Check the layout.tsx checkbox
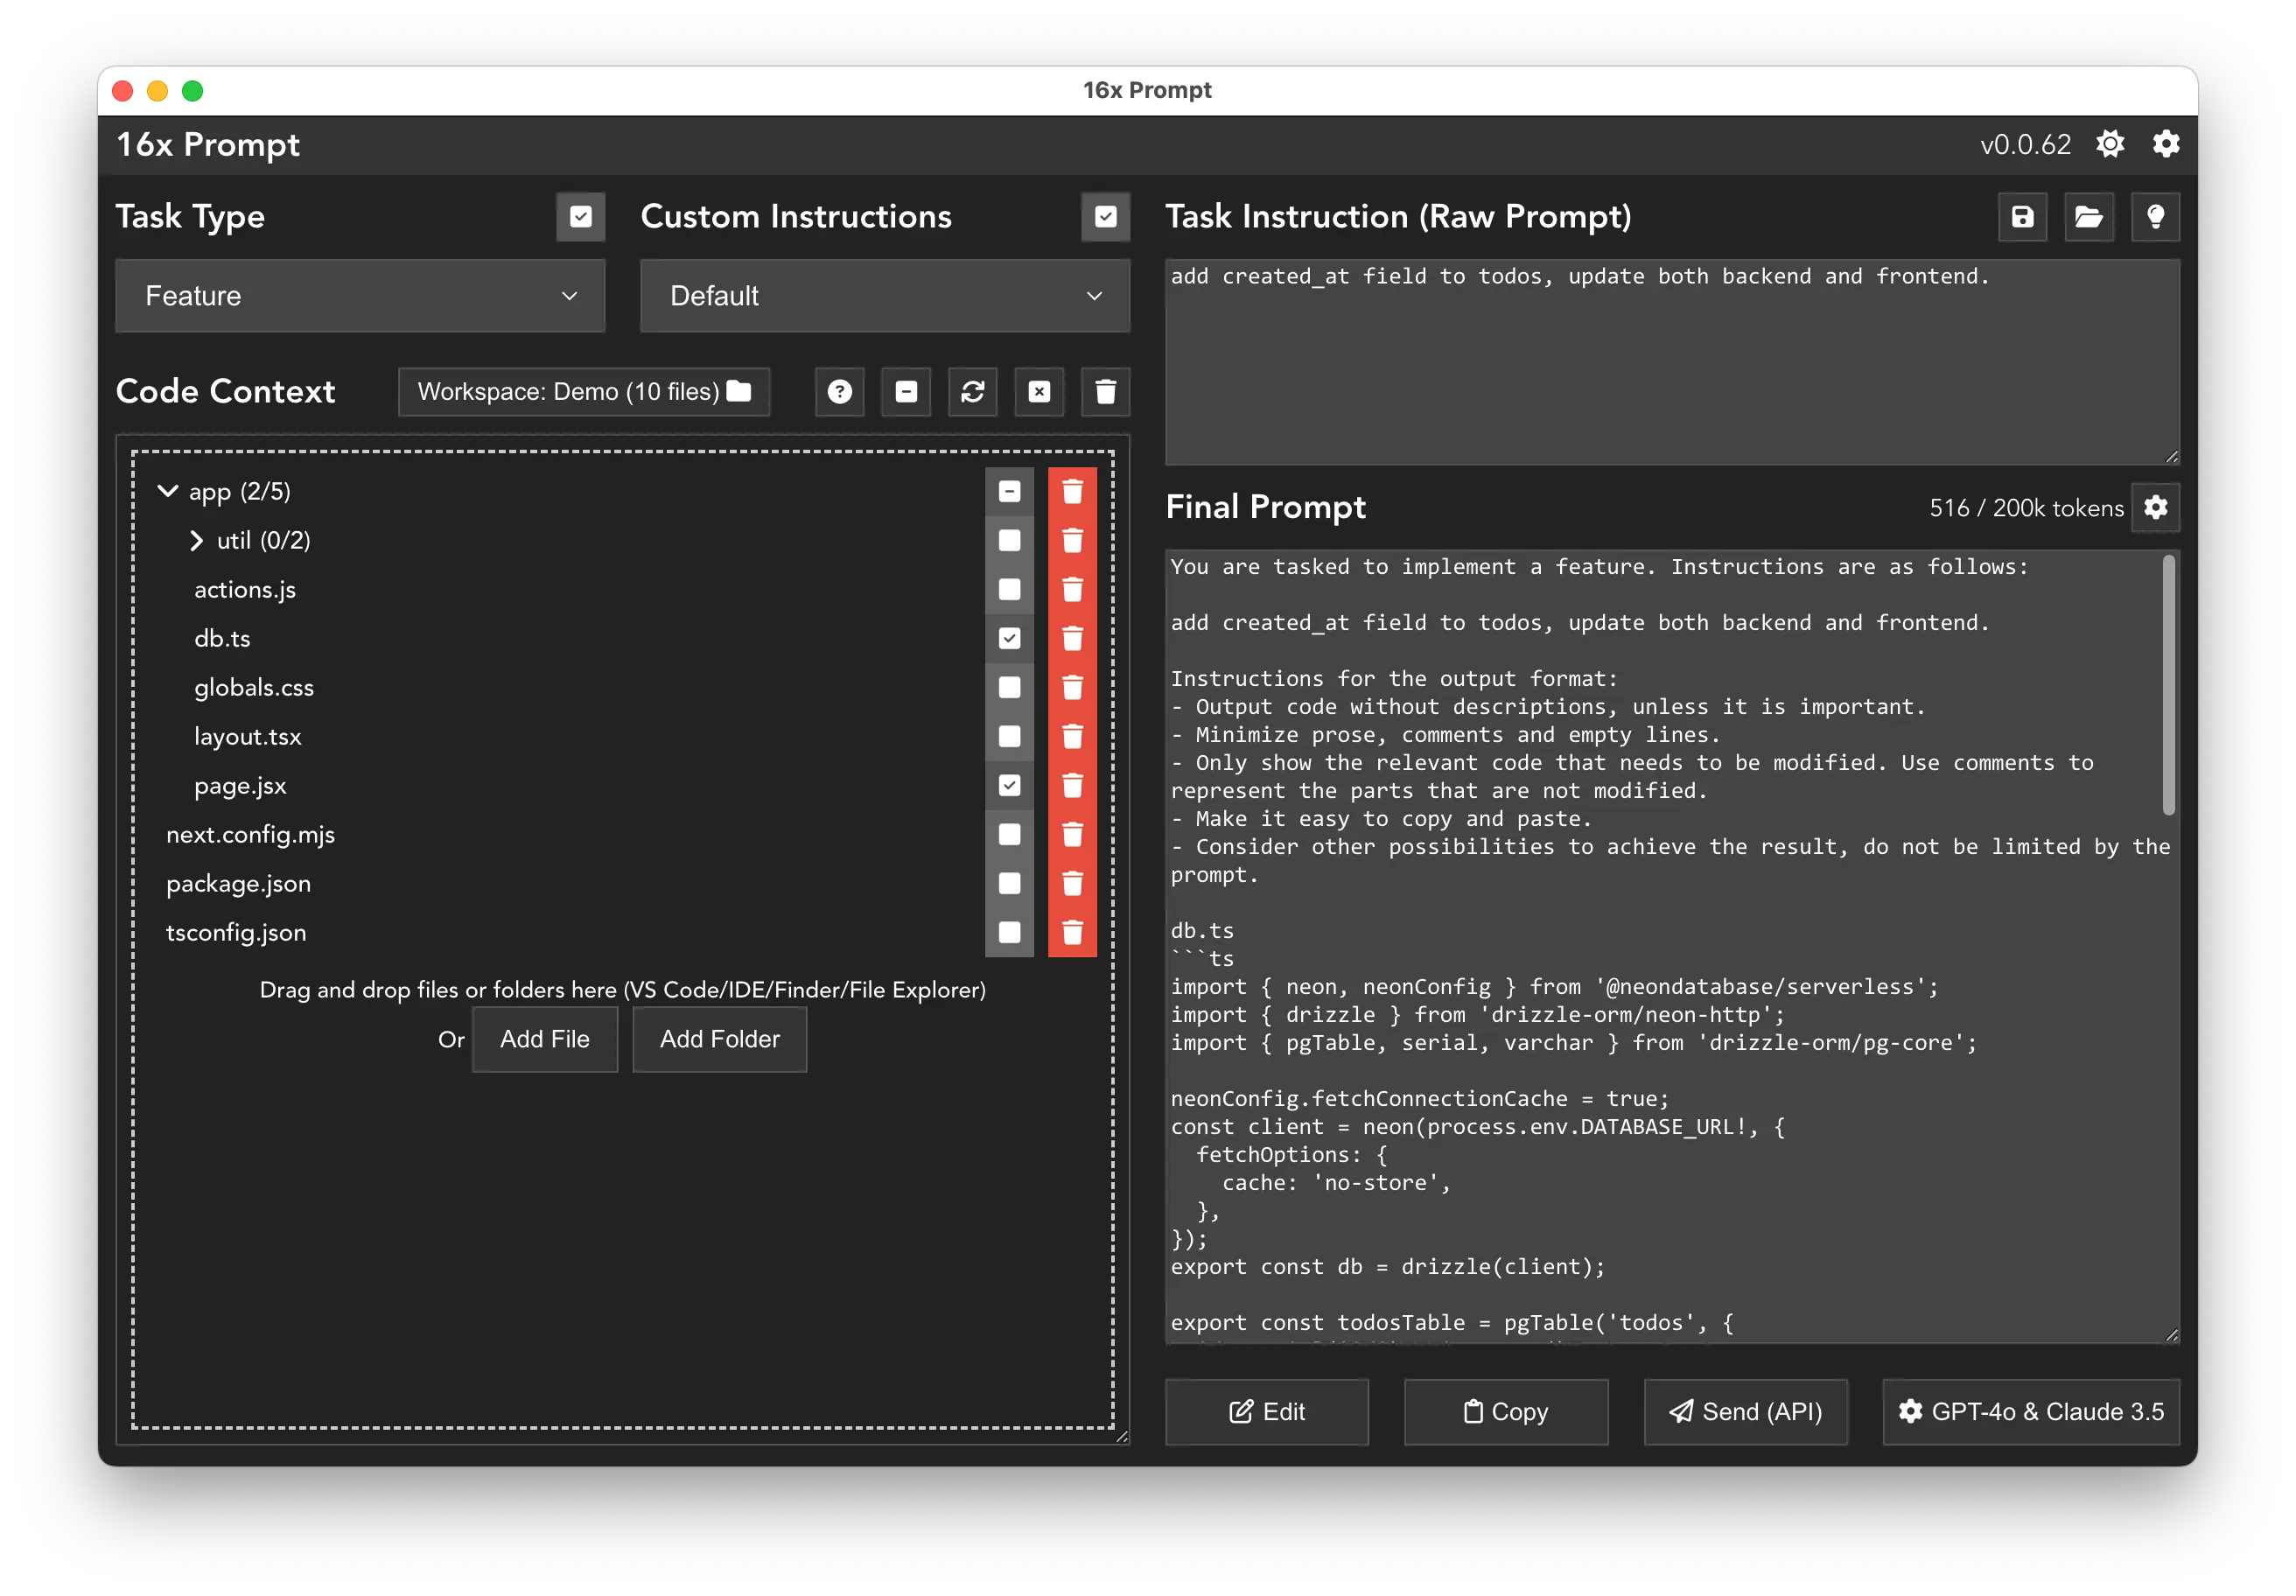2296x1596 pixels. point(1010,736)
